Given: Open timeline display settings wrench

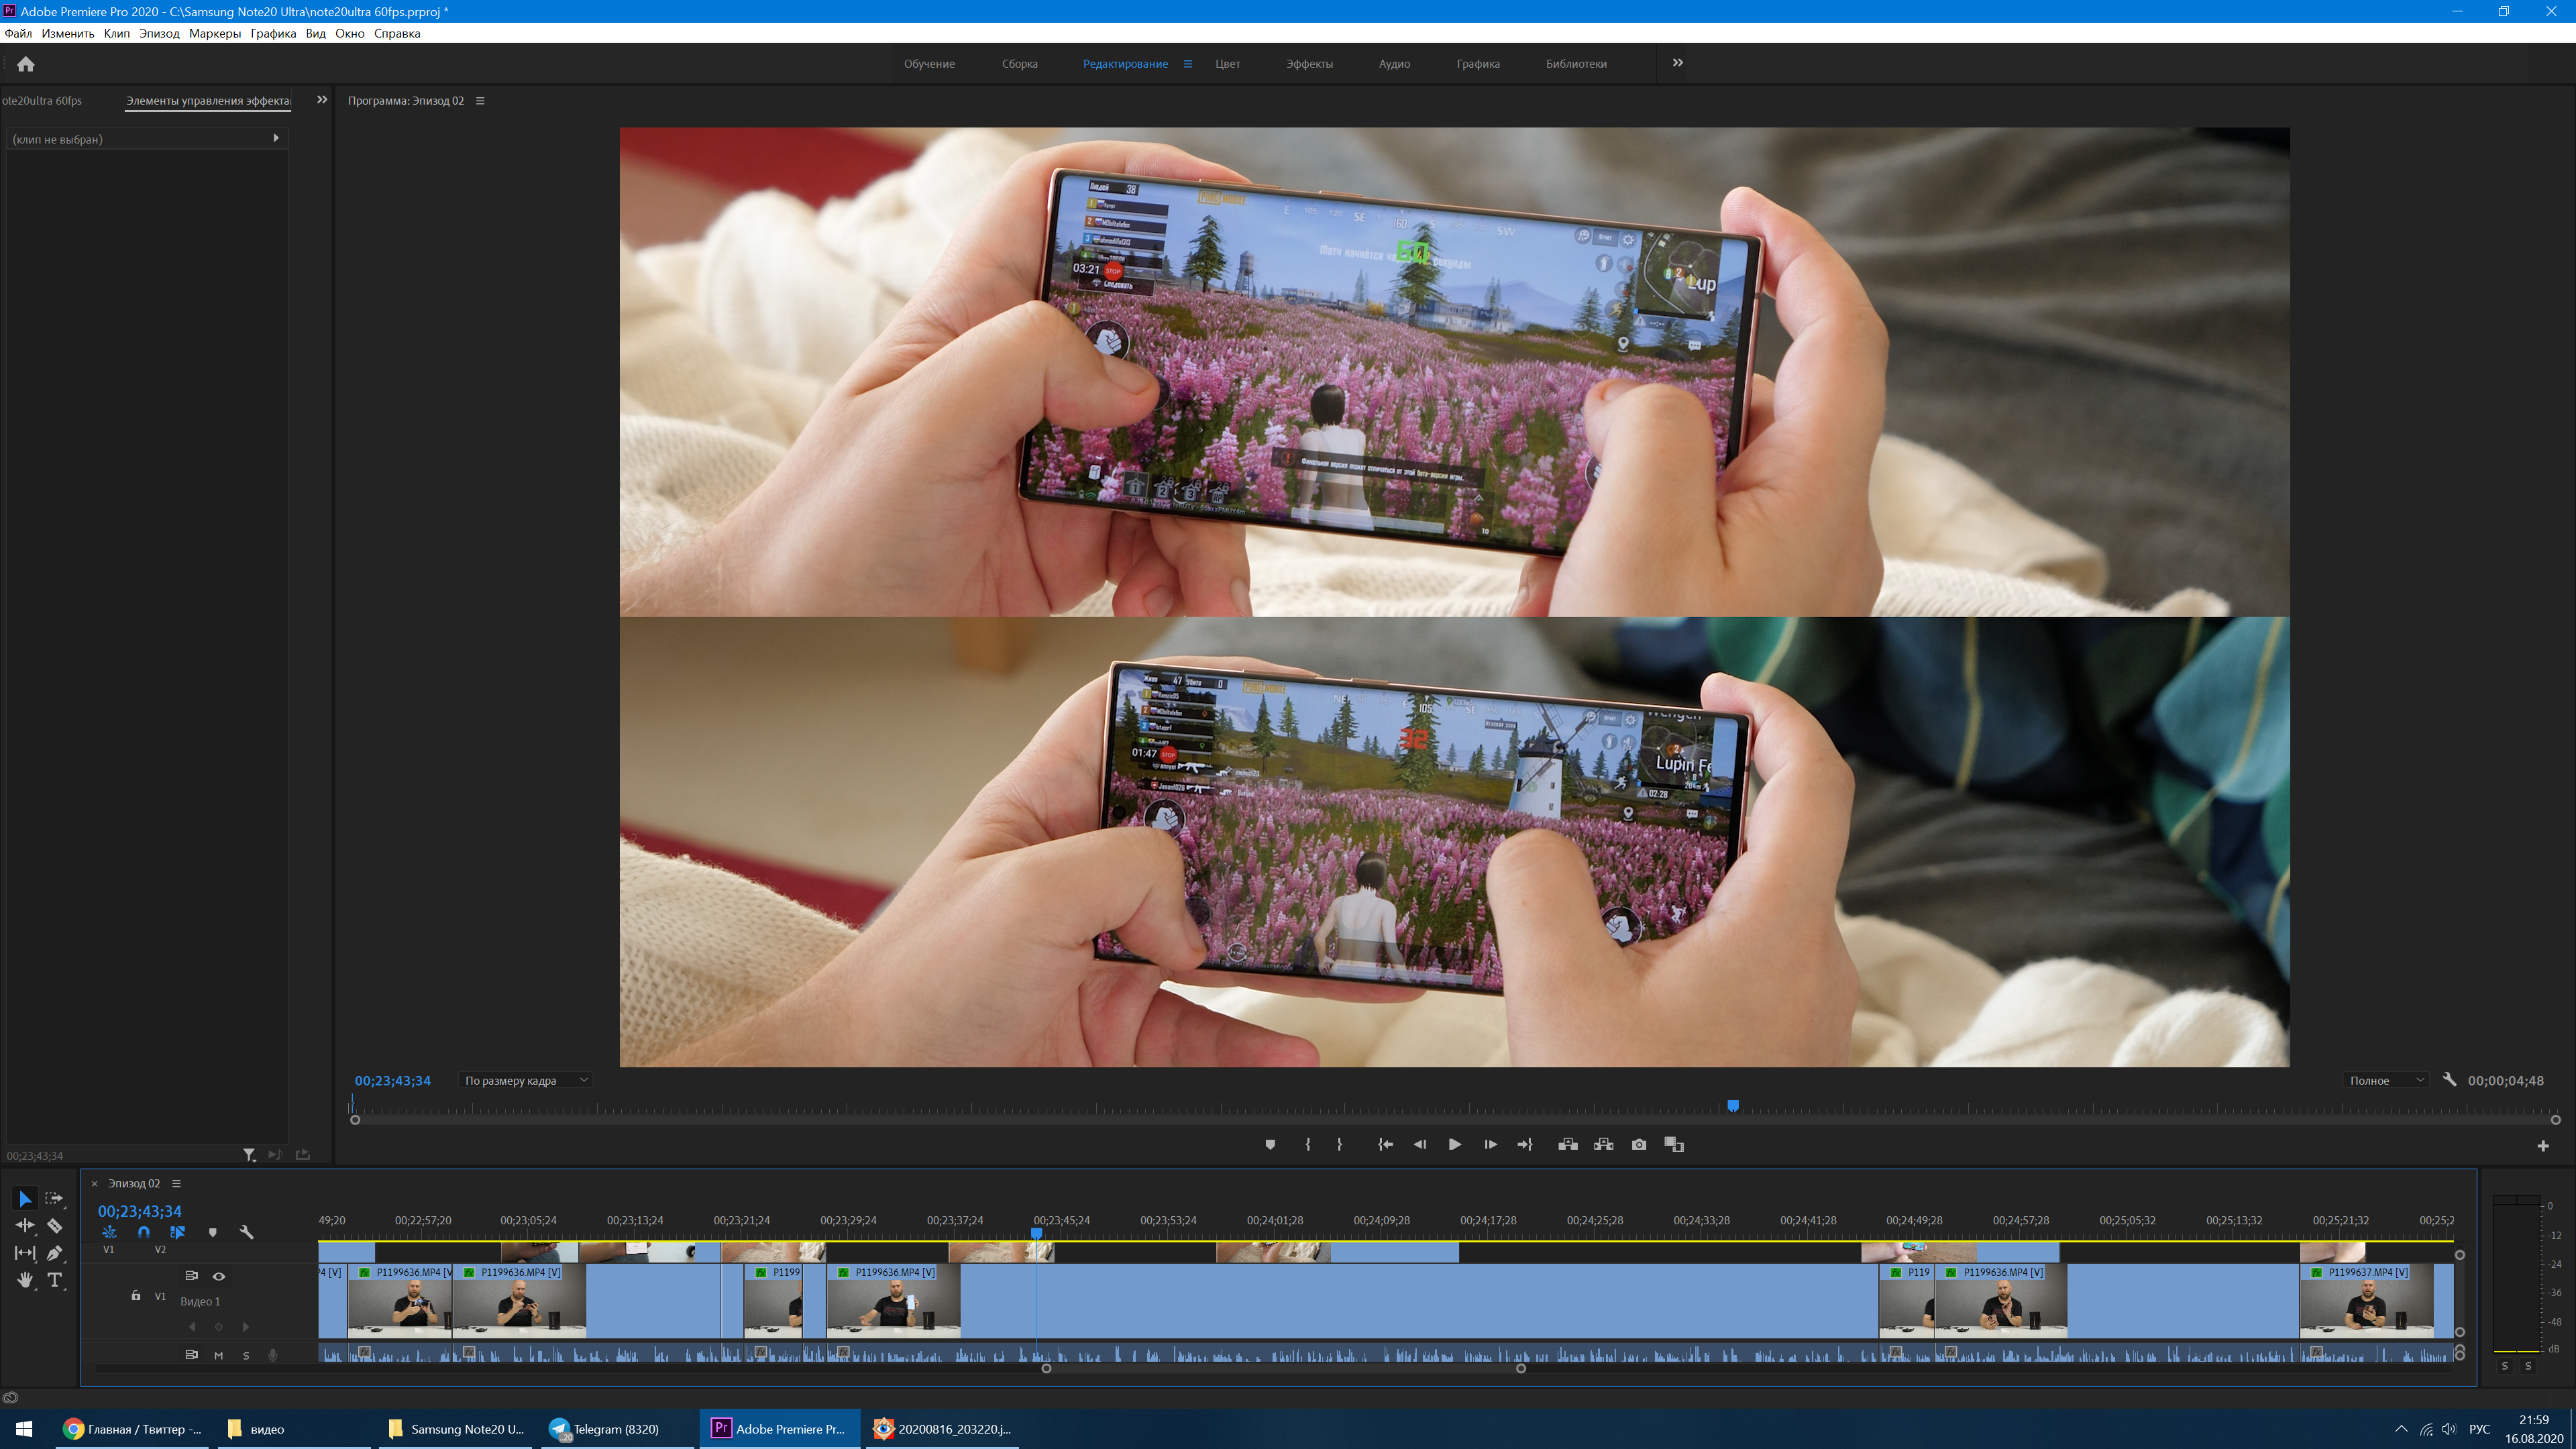Looking at the screenshot, I should [246, 1232].
